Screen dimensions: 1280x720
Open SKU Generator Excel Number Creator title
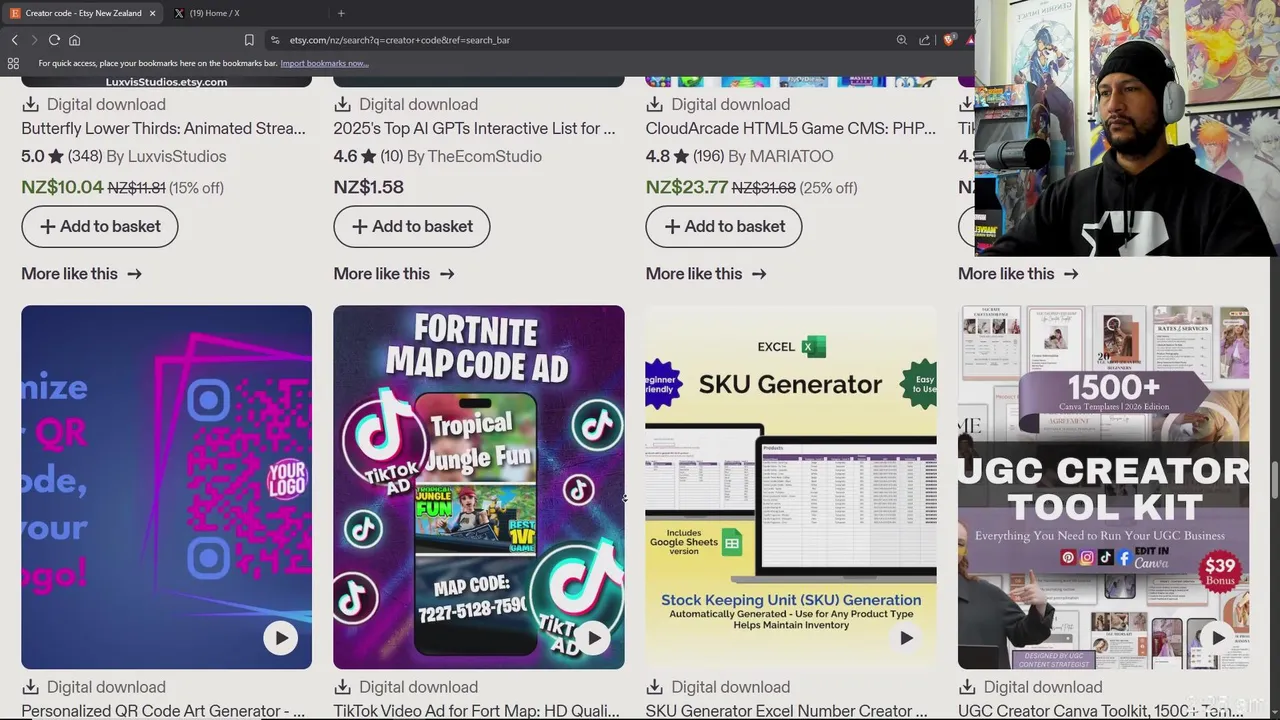(x=786, y=711)
